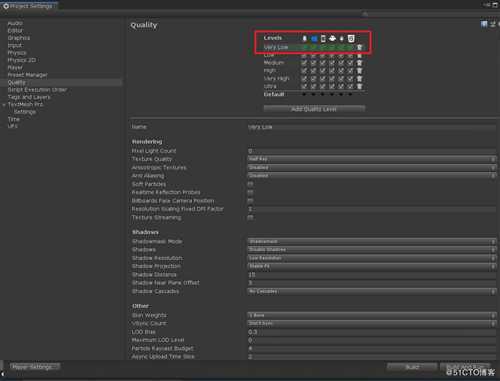Image resolution: width=500 pixels, height=381 pixels.
Task: Open the Physics 2D settings category
Action: 22,60
